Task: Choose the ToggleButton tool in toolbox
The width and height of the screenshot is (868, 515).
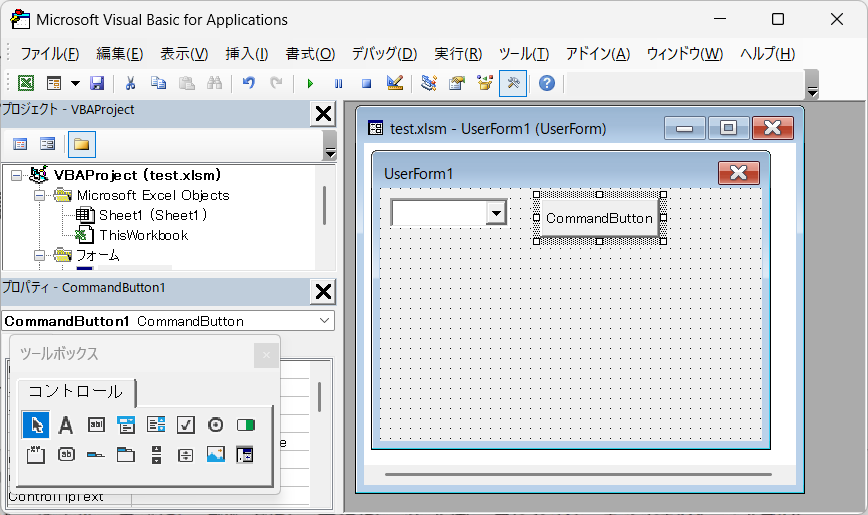Action: [245, 425]
